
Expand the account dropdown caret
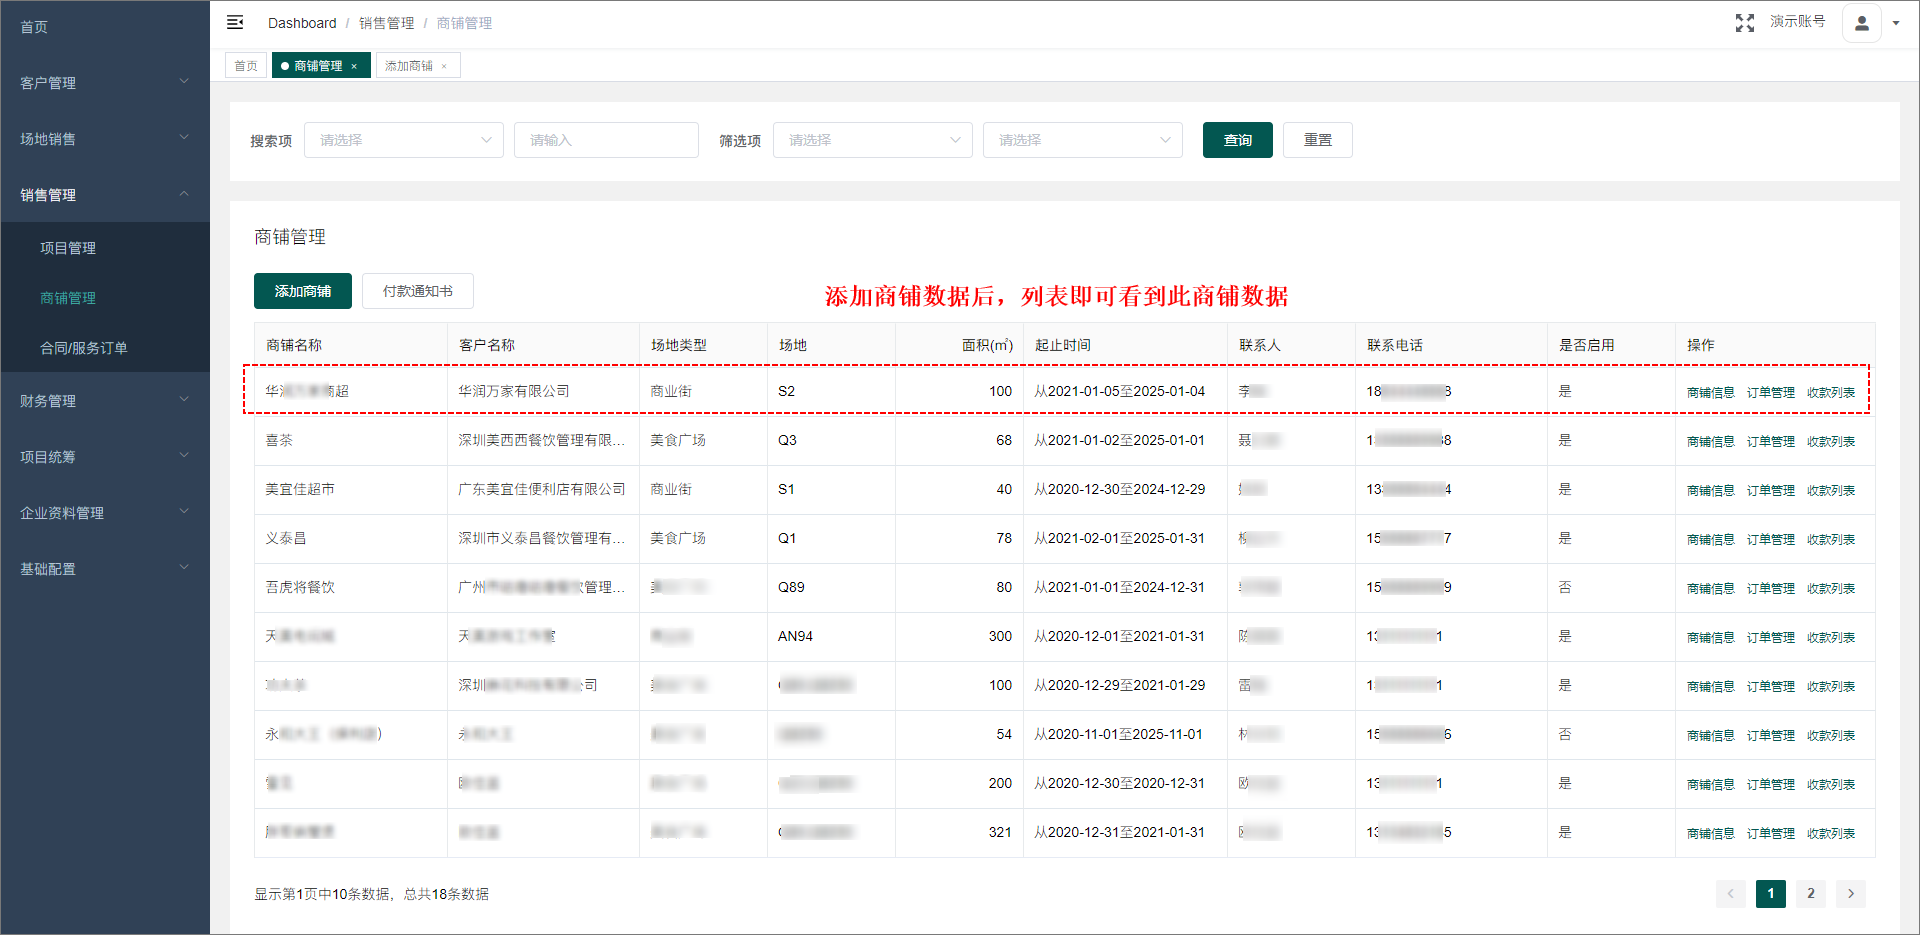(1896, 23)
